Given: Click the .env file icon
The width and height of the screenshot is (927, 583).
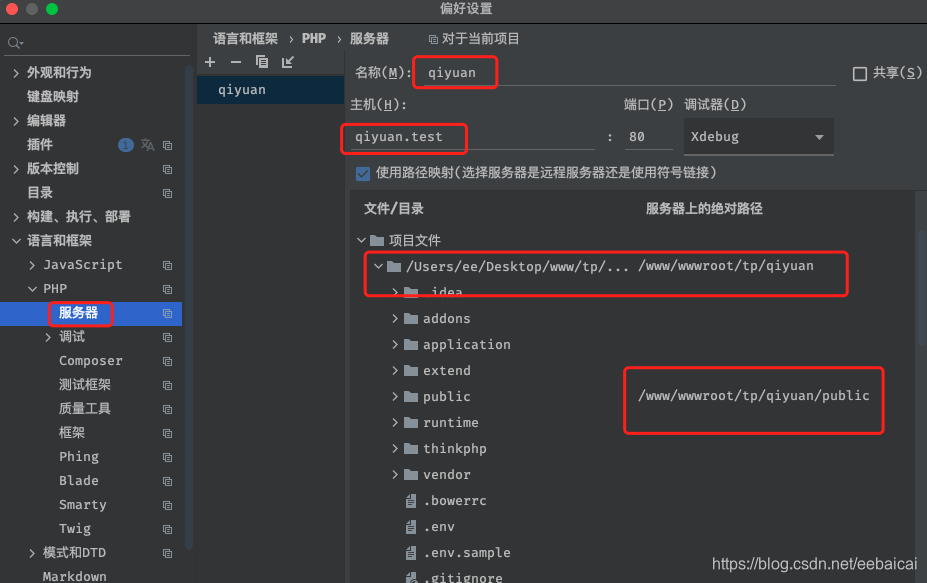Looking at the screenshot, I should (x=410, y=527).
